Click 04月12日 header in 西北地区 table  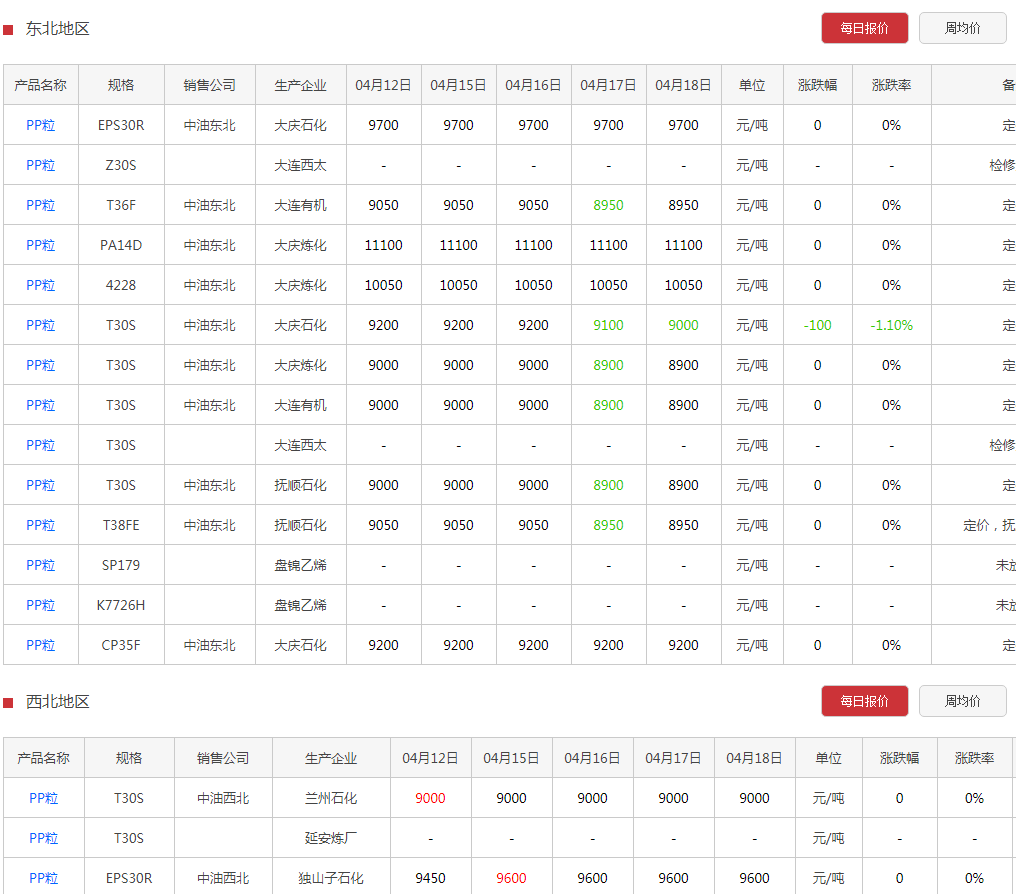tap(430, 758)
